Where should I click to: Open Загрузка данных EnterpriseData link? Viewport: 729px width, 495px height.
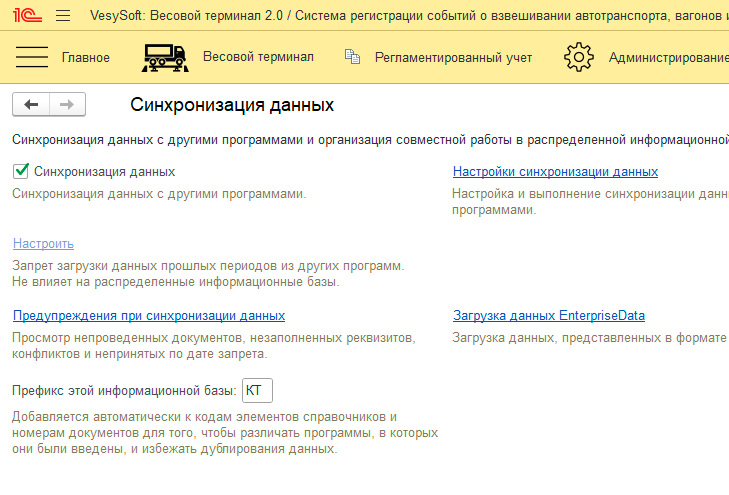click(549, 316)
